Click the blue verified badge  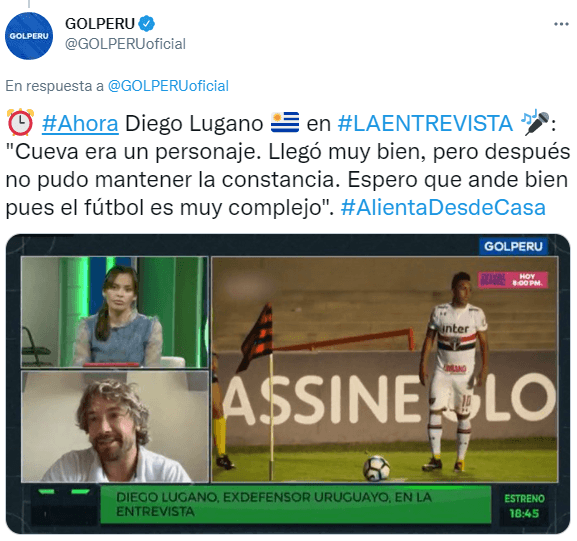coord(146,24)
